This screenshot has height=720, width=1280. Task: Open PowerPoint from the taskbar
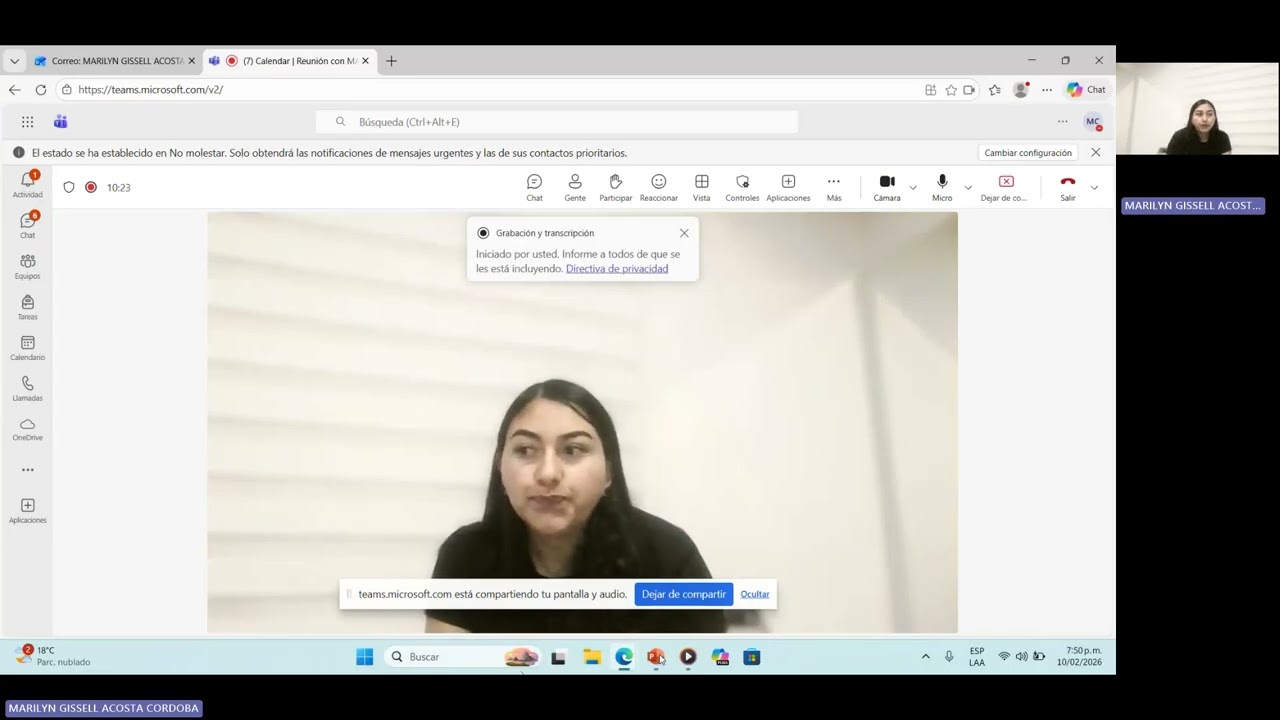pyautogui.click(x=656, y=657)
